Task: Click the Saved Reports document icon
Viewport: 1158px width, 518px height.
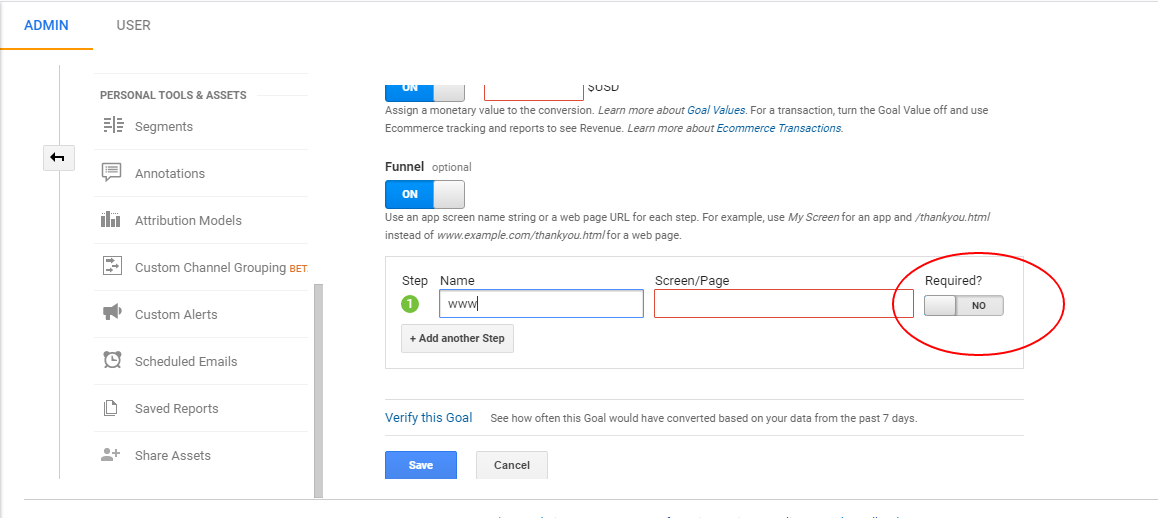Action: (x=112, y=408)
